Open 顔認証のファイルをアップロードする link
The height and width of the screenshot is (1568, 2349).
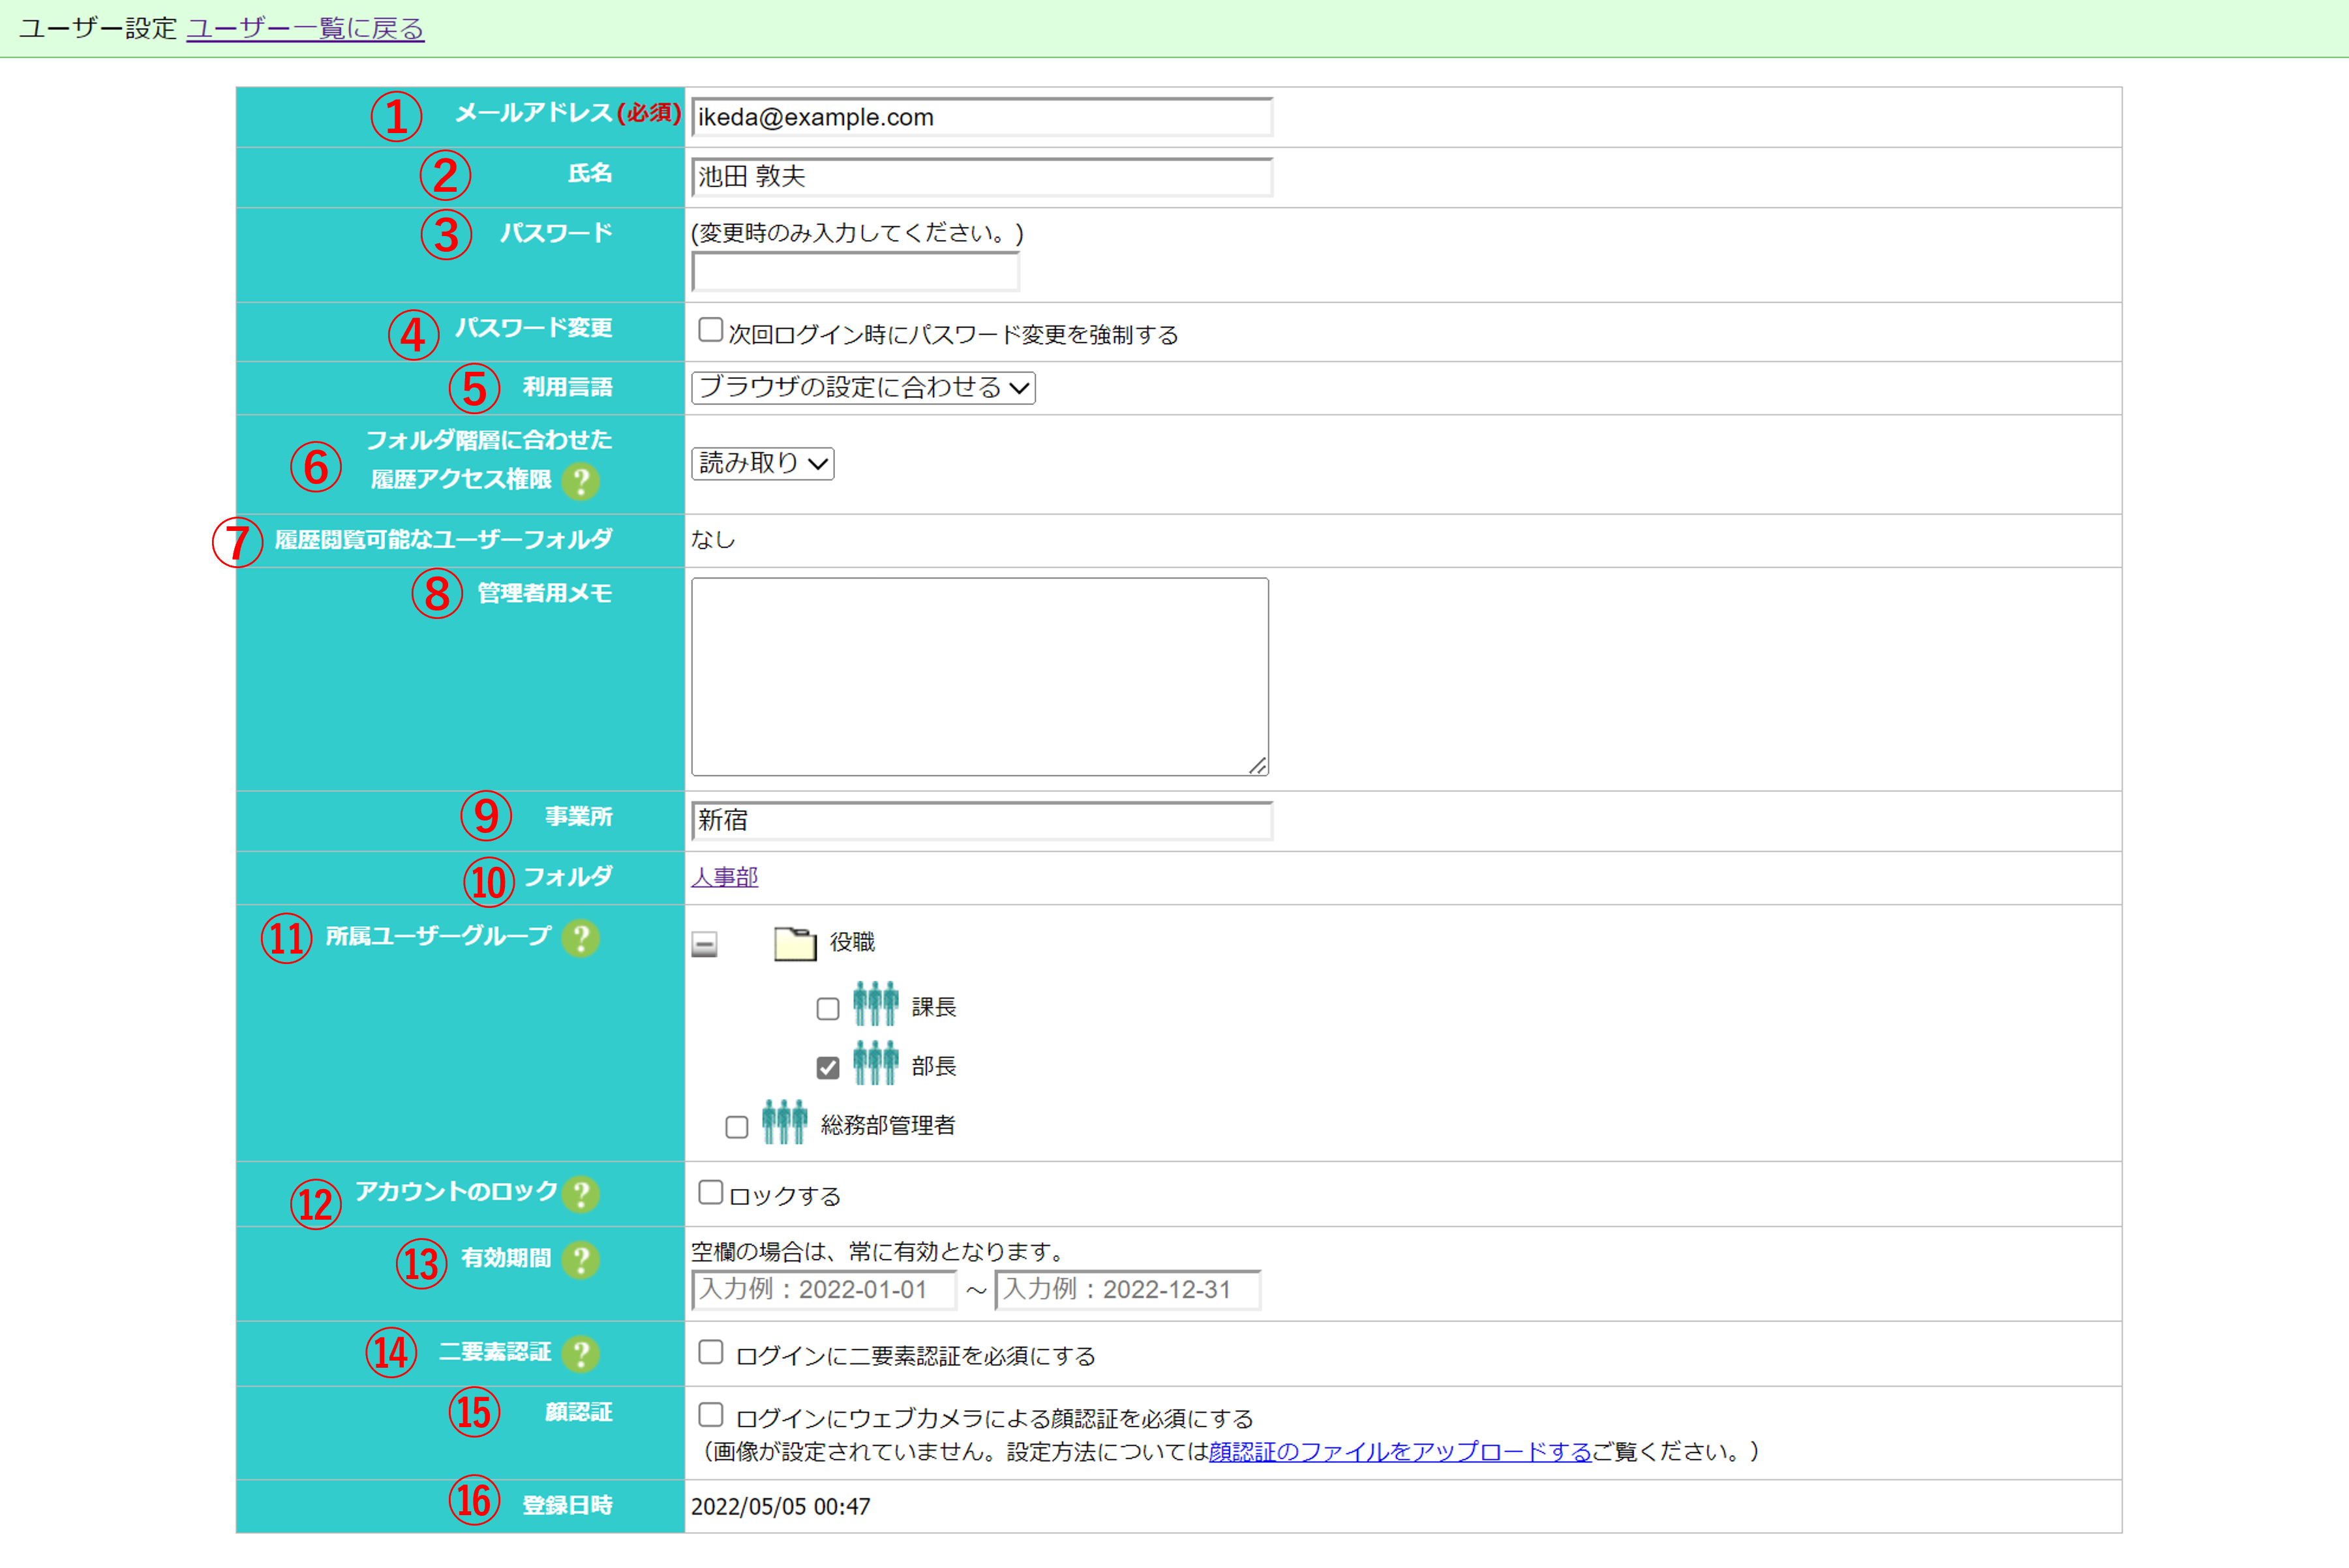(1400, 1451)
